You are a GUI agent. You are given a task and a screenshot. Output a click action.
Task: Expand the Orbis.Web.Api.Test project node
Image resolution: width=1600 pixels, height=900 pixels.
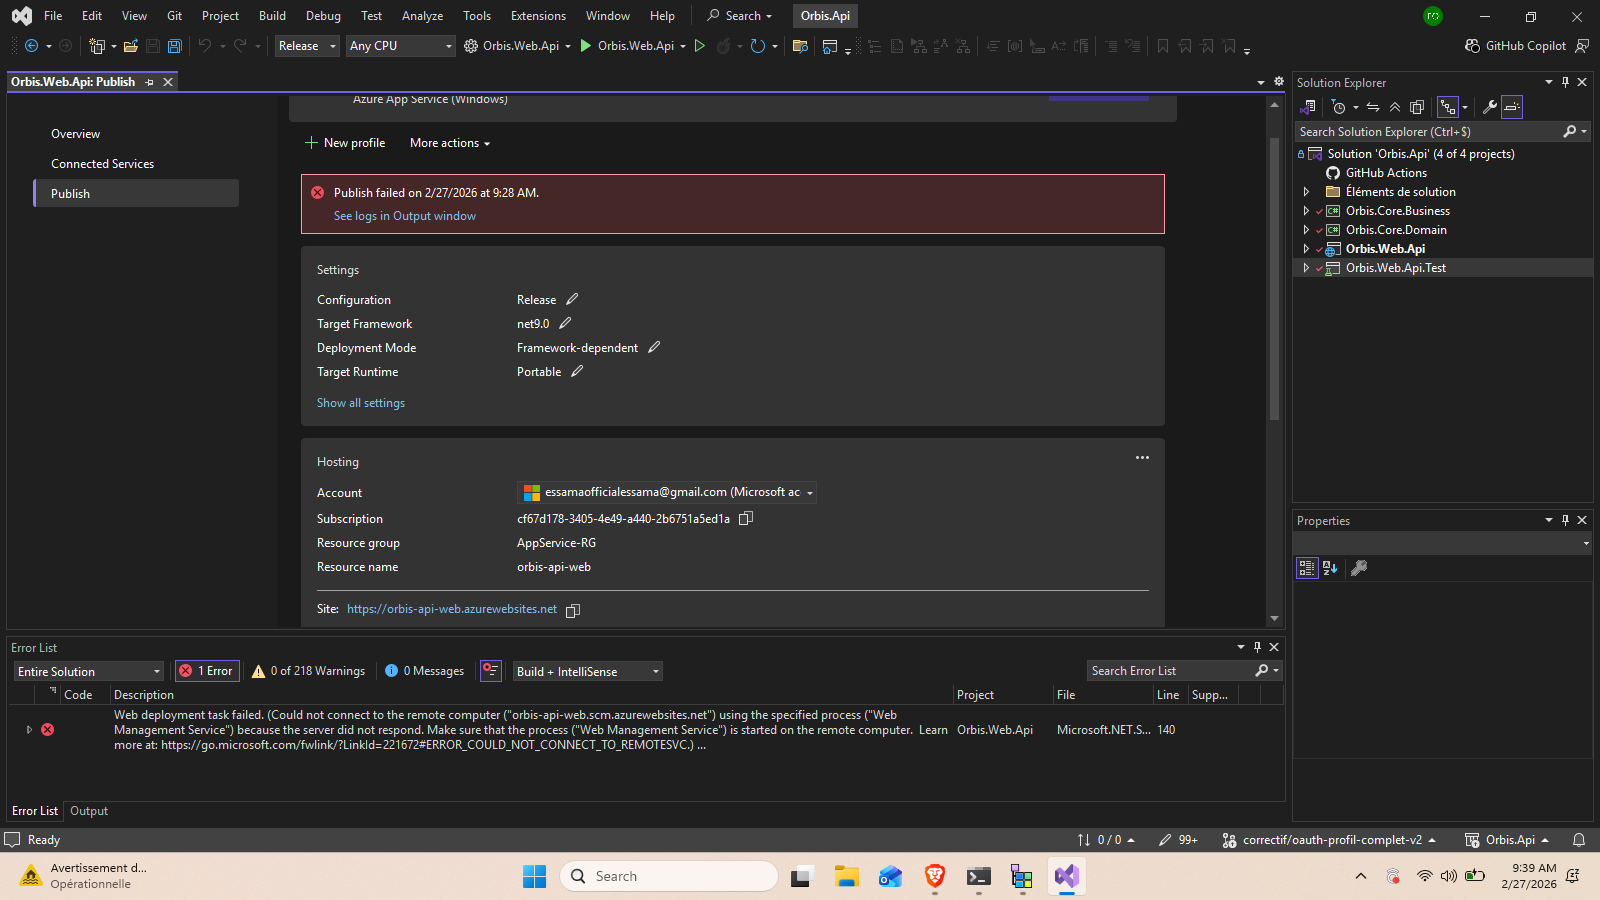(x=1306, y=268)
